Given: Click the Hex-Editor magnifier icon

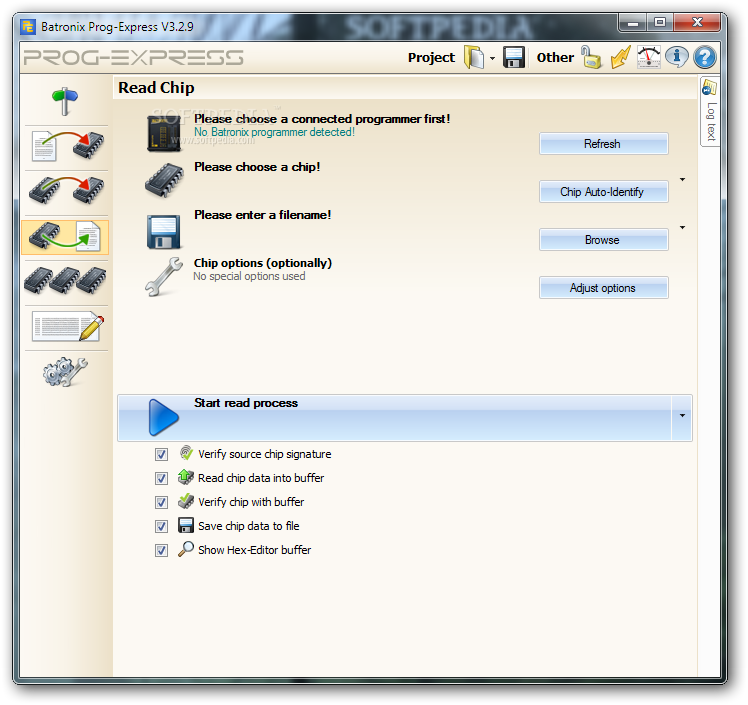Looking at the screenshot, I should point(186,549).
